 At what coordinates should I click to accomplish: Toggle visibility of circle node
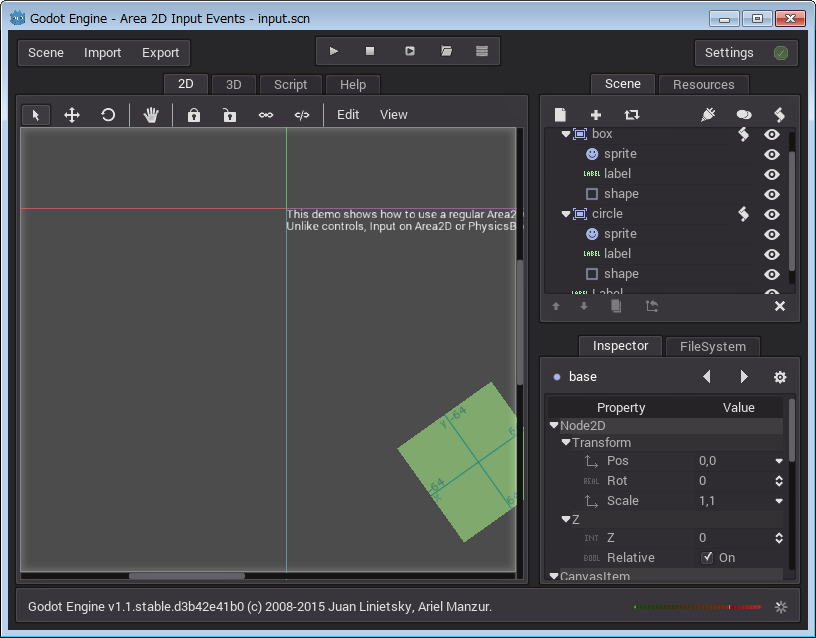coord(771,214)
